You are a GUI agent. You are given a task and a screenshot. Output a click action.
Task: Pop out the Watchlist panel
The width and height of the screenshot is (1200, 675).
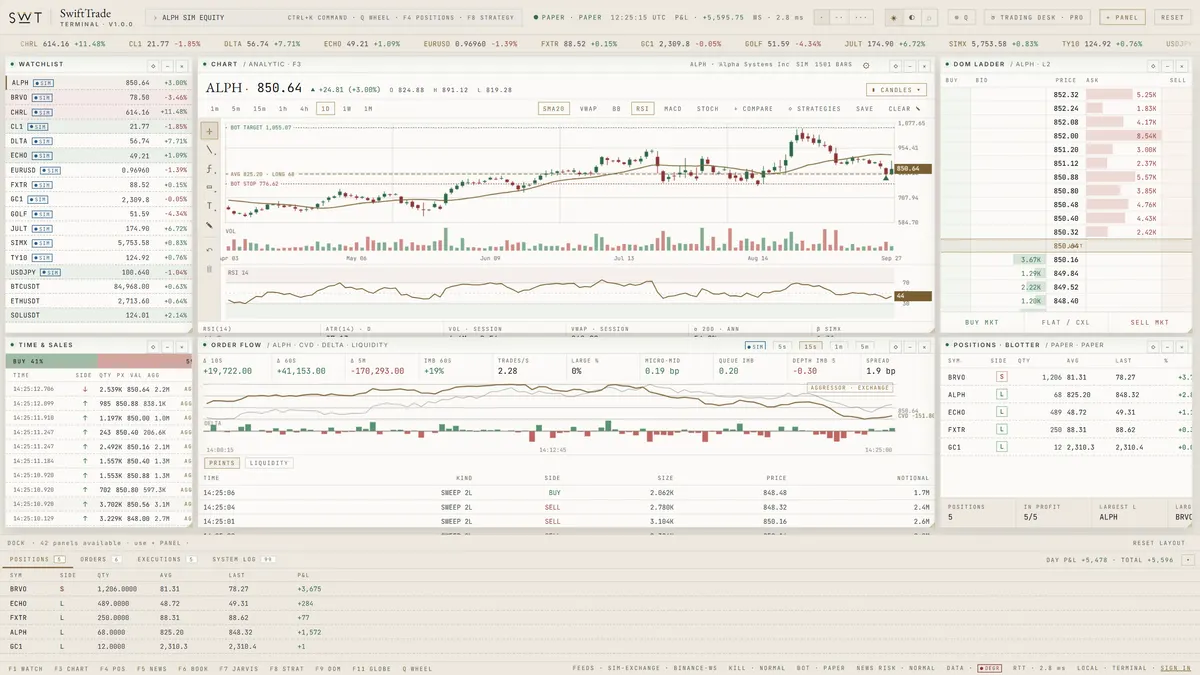coord(155,64)
